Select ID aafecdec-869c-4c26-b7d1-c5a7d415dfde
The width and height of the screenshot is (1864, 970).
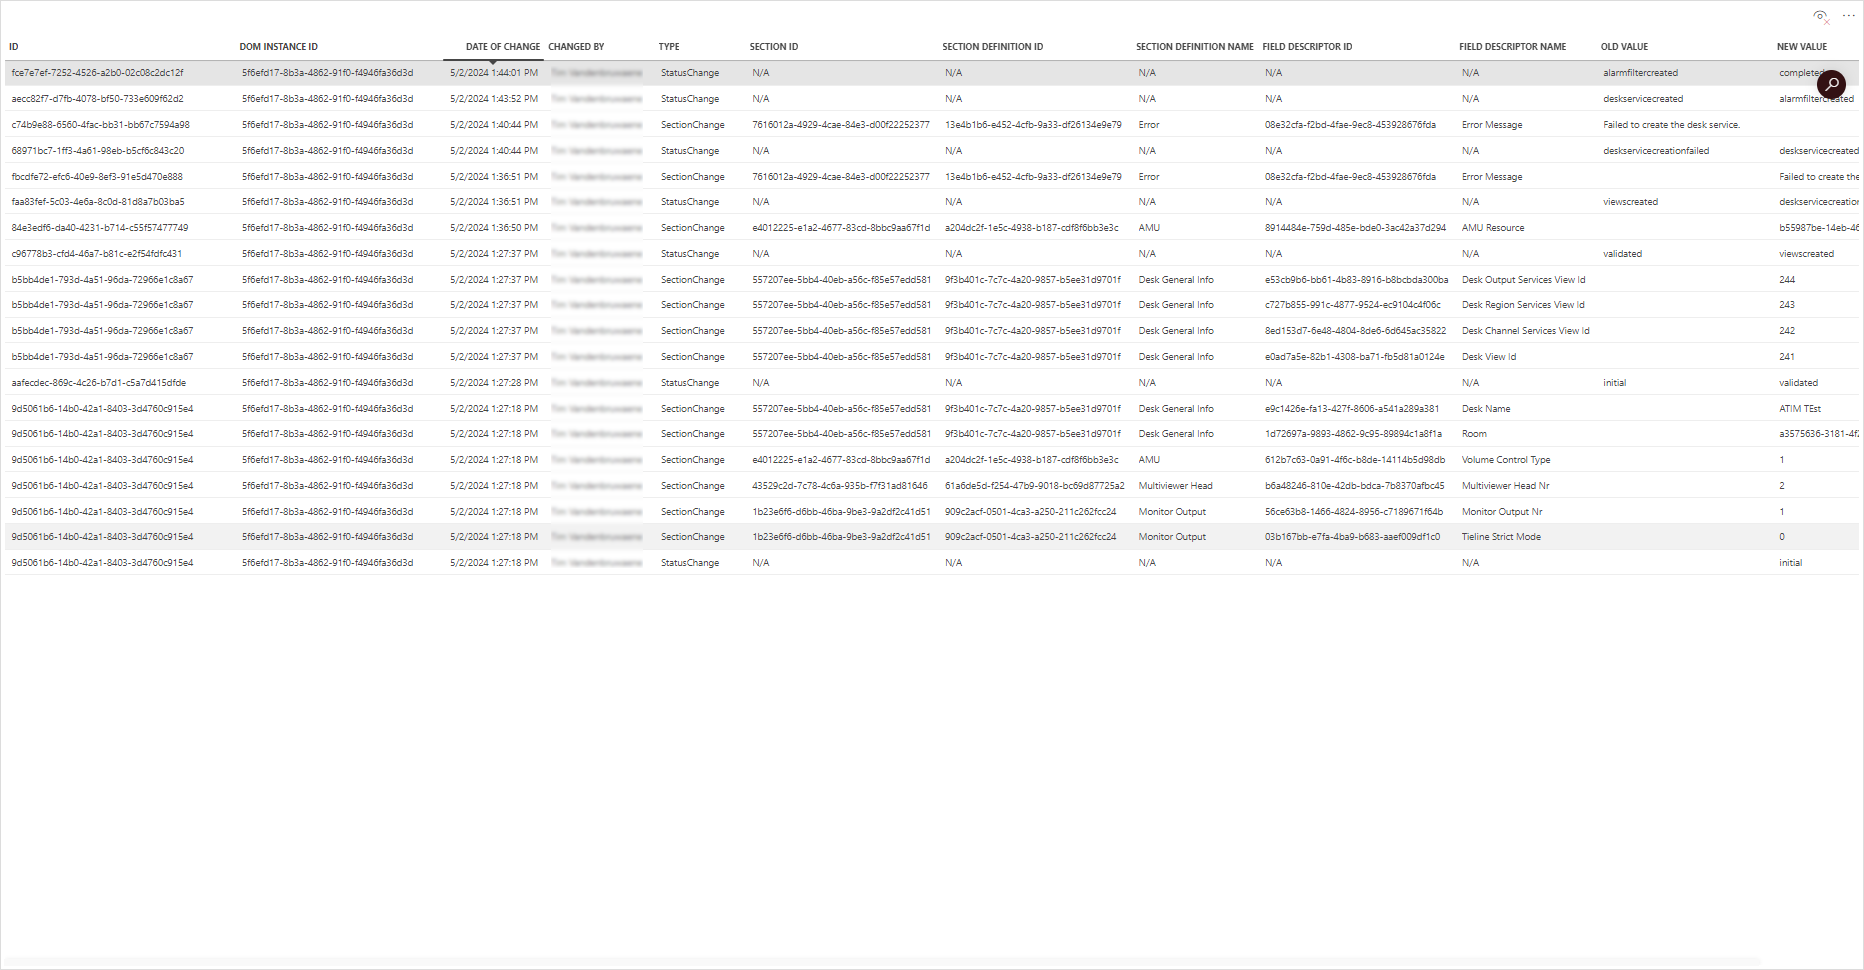(x=98, y=383)
